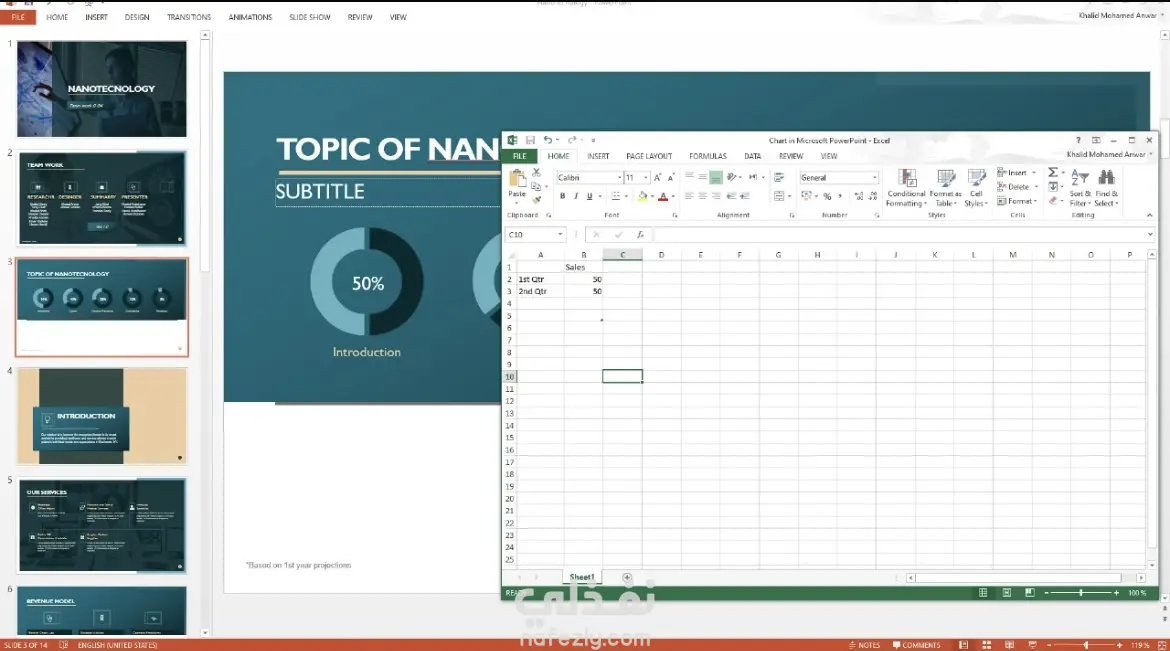The height and width of the screenshot is (651, 1170).
Task: Switch Excel to Page Break Preview
Action: 1030,592
